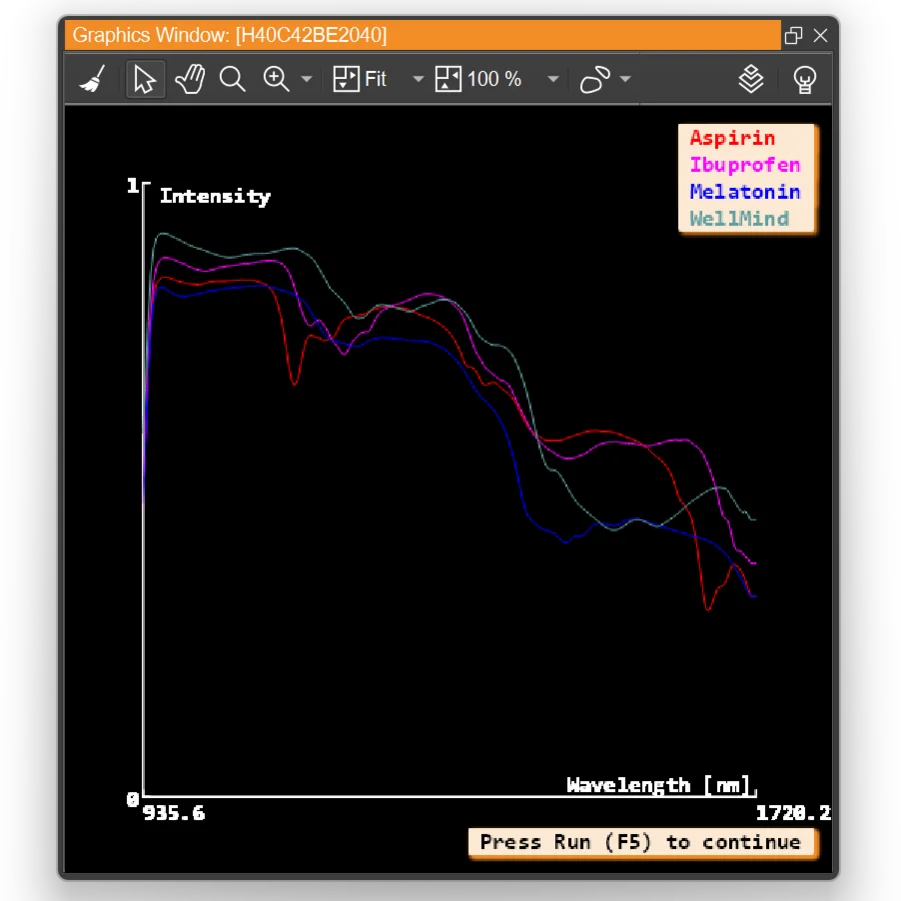The height and width of the screenshot is (901, 901).
Task: Set image size to 100 %
Action: click(x=478, y=79)
